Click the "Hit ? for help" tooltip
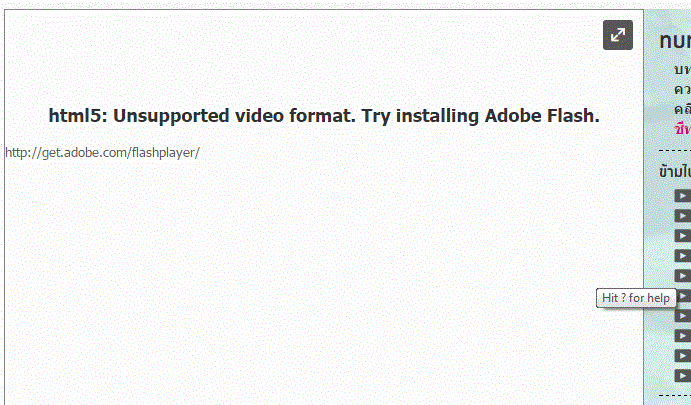This screenshot has height=405, width=691. [x=635, y=298]
